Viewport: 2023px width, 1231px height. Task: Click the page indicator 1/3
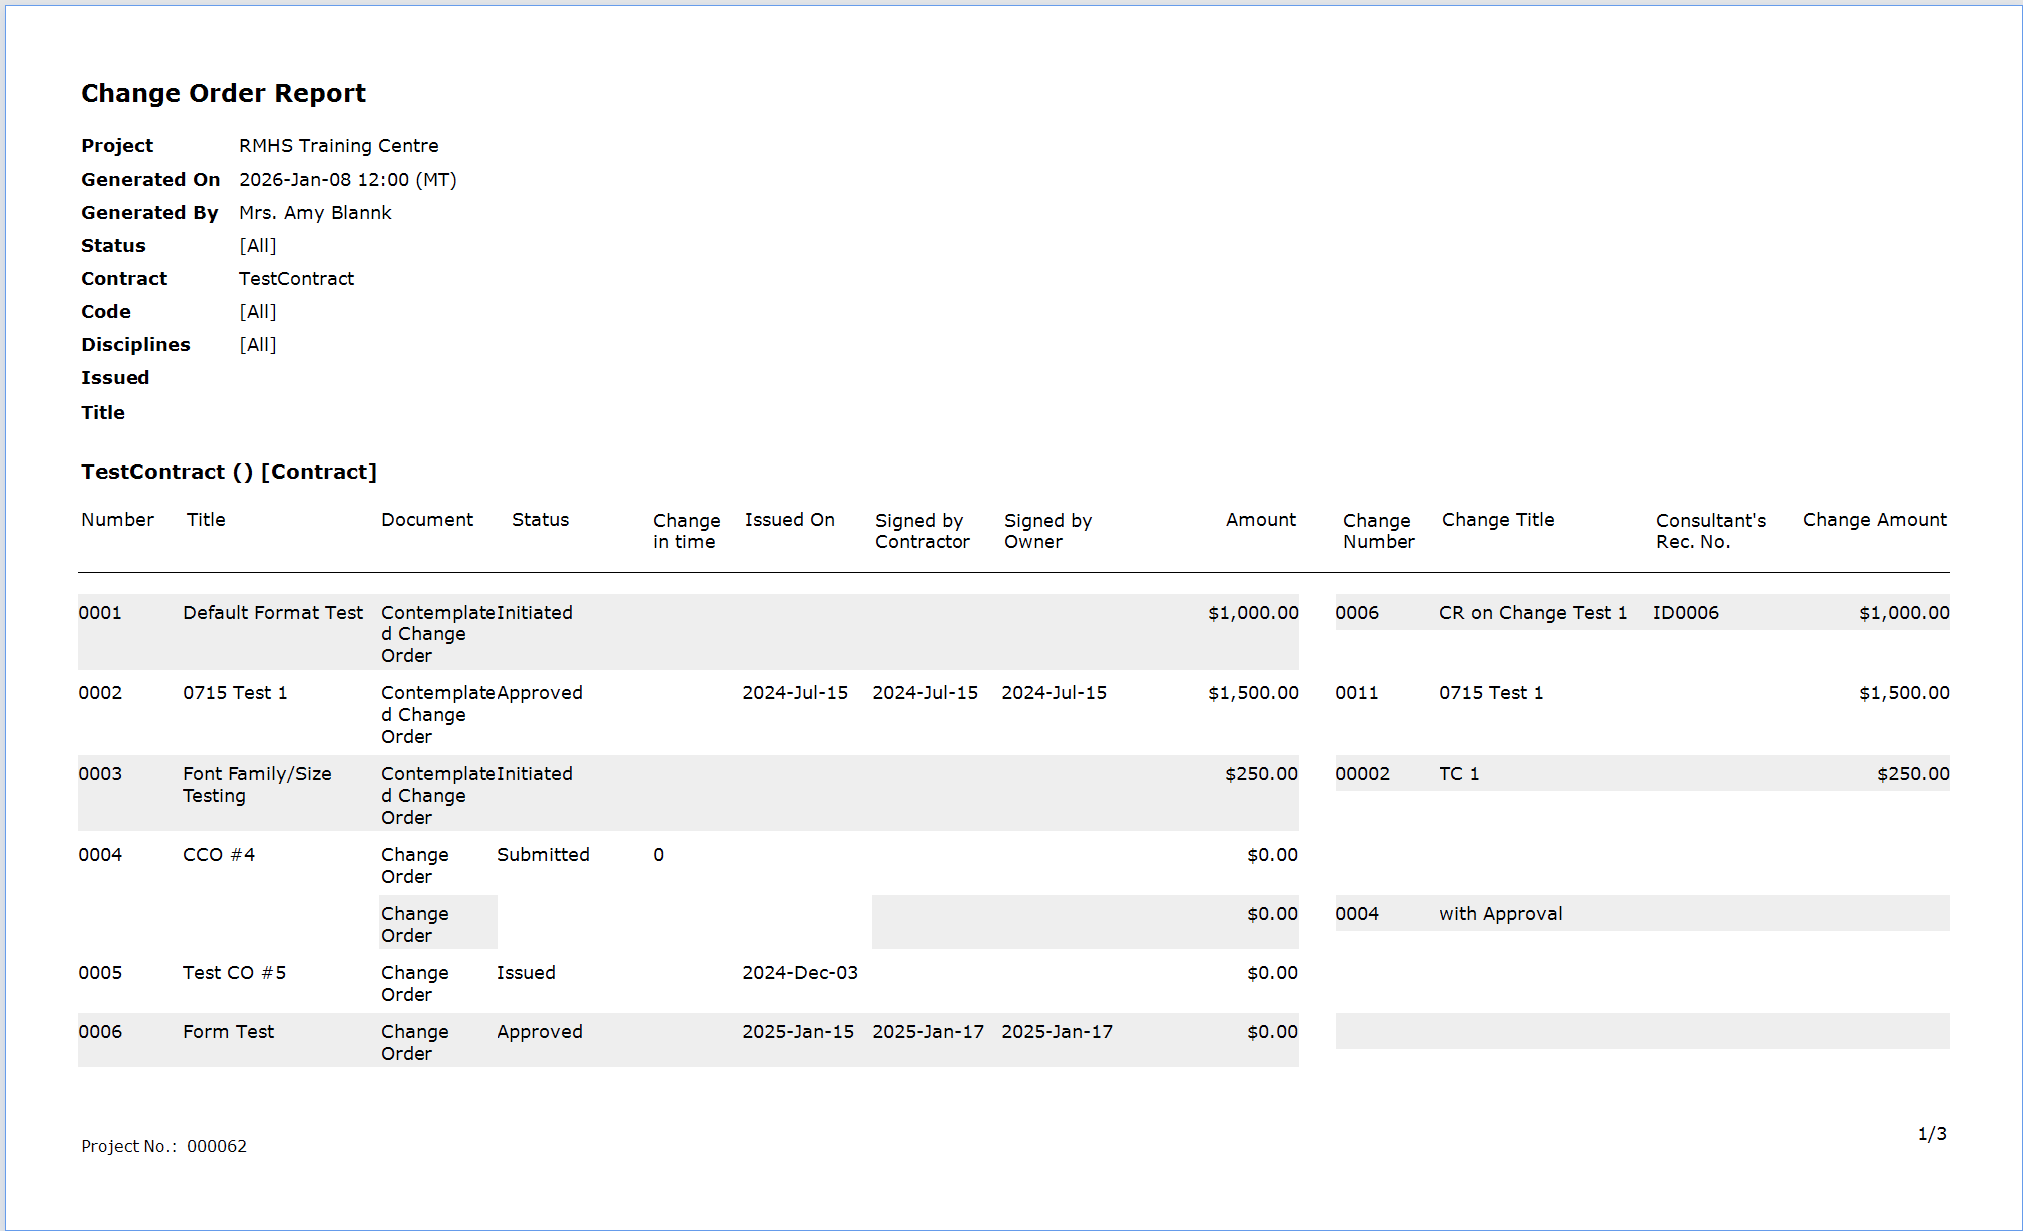point(1932,1134)
